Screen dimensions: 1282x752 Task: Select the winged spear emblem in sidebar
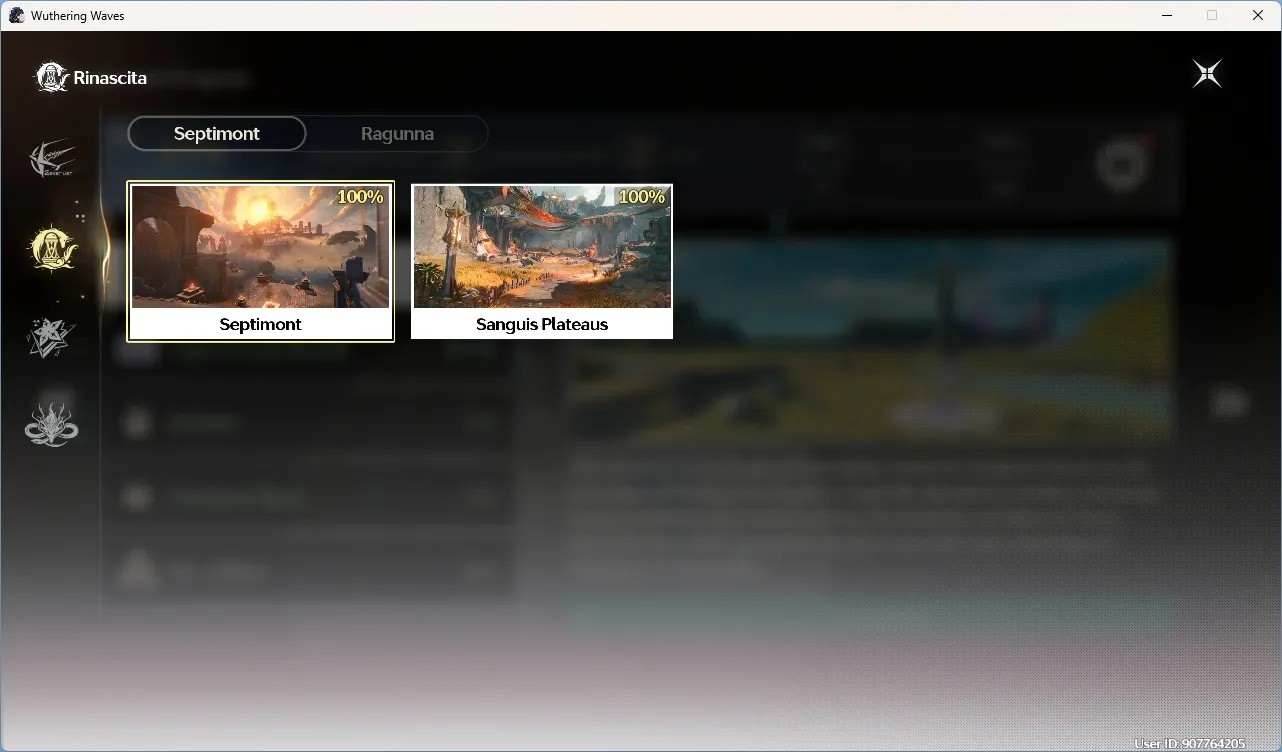tap(52, 158)
